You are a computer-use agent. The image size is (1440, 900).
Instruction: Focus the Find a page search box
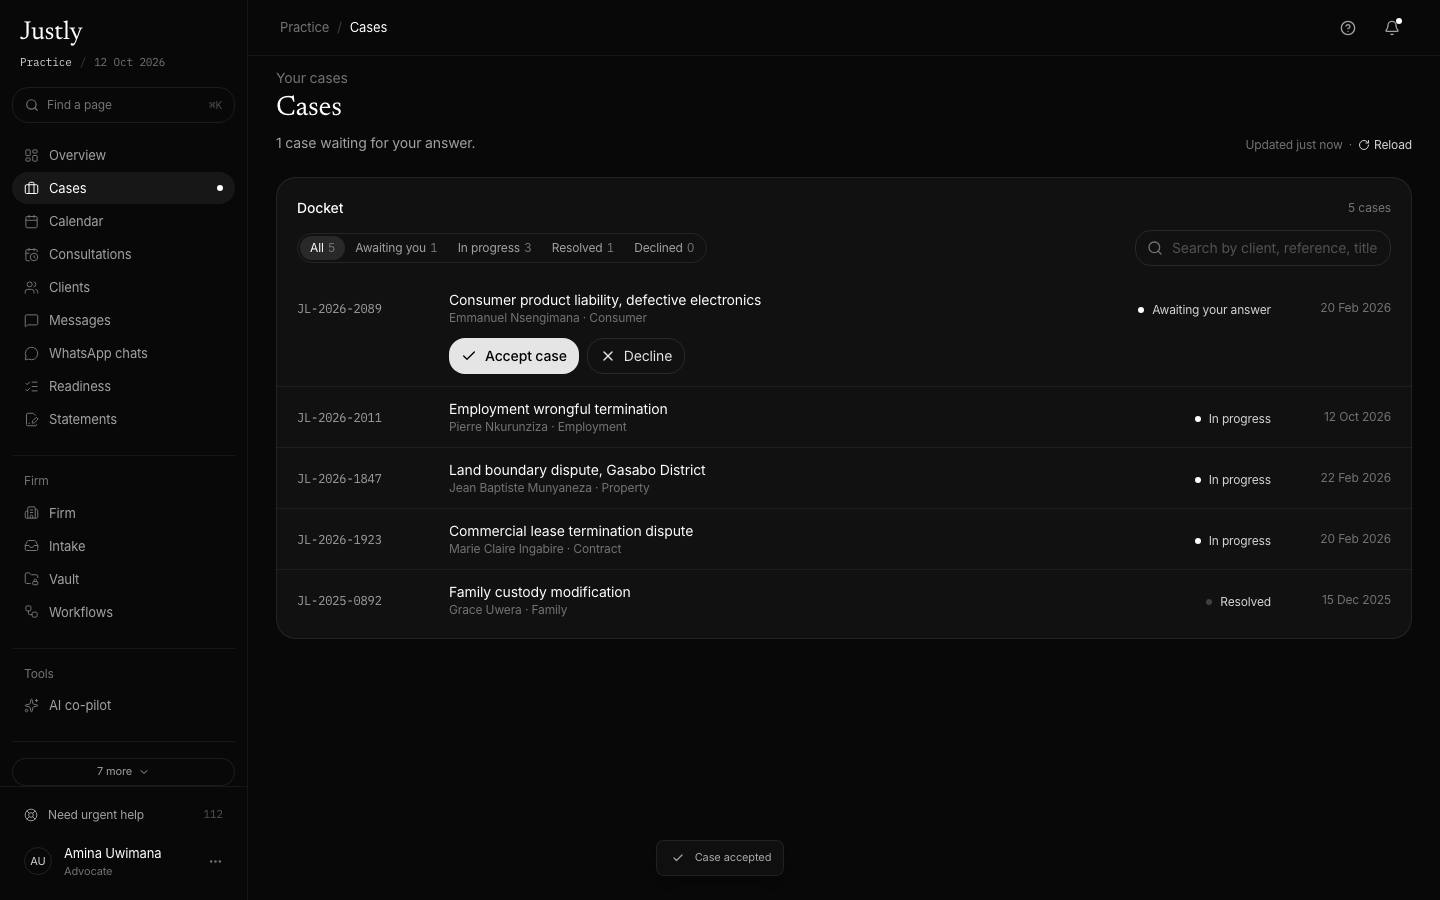click(123, 105)
